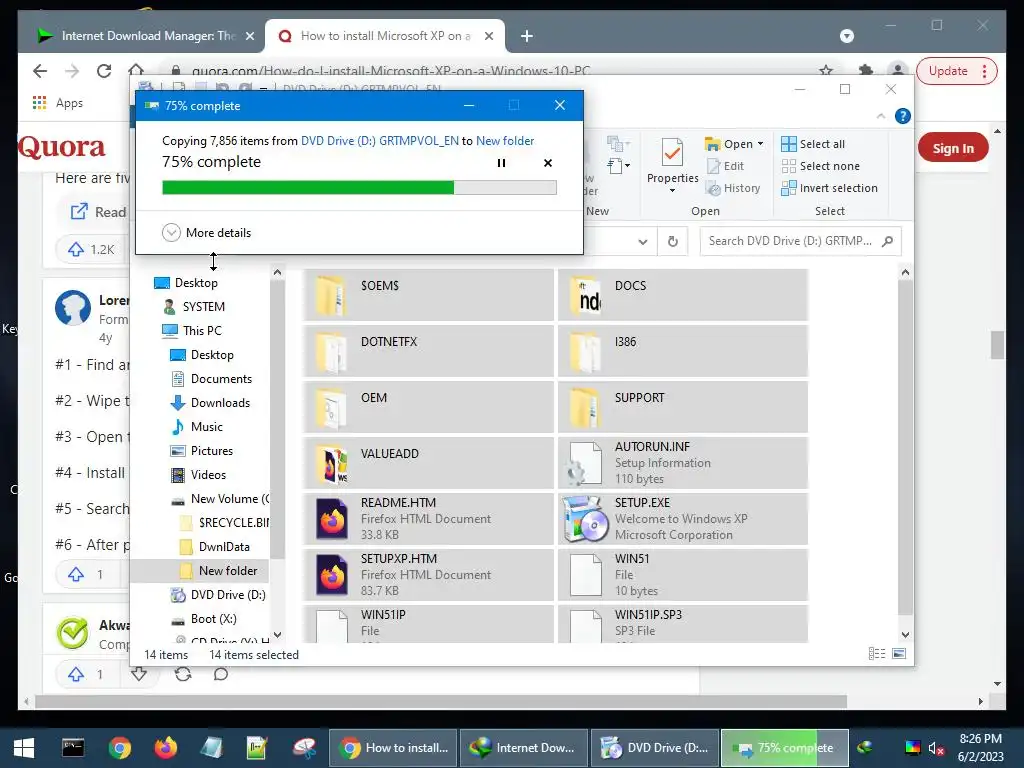The width and height of the screenshot is (1024, 768).
Task: Select the SUPPORT folder
Action: coord(683,408)
